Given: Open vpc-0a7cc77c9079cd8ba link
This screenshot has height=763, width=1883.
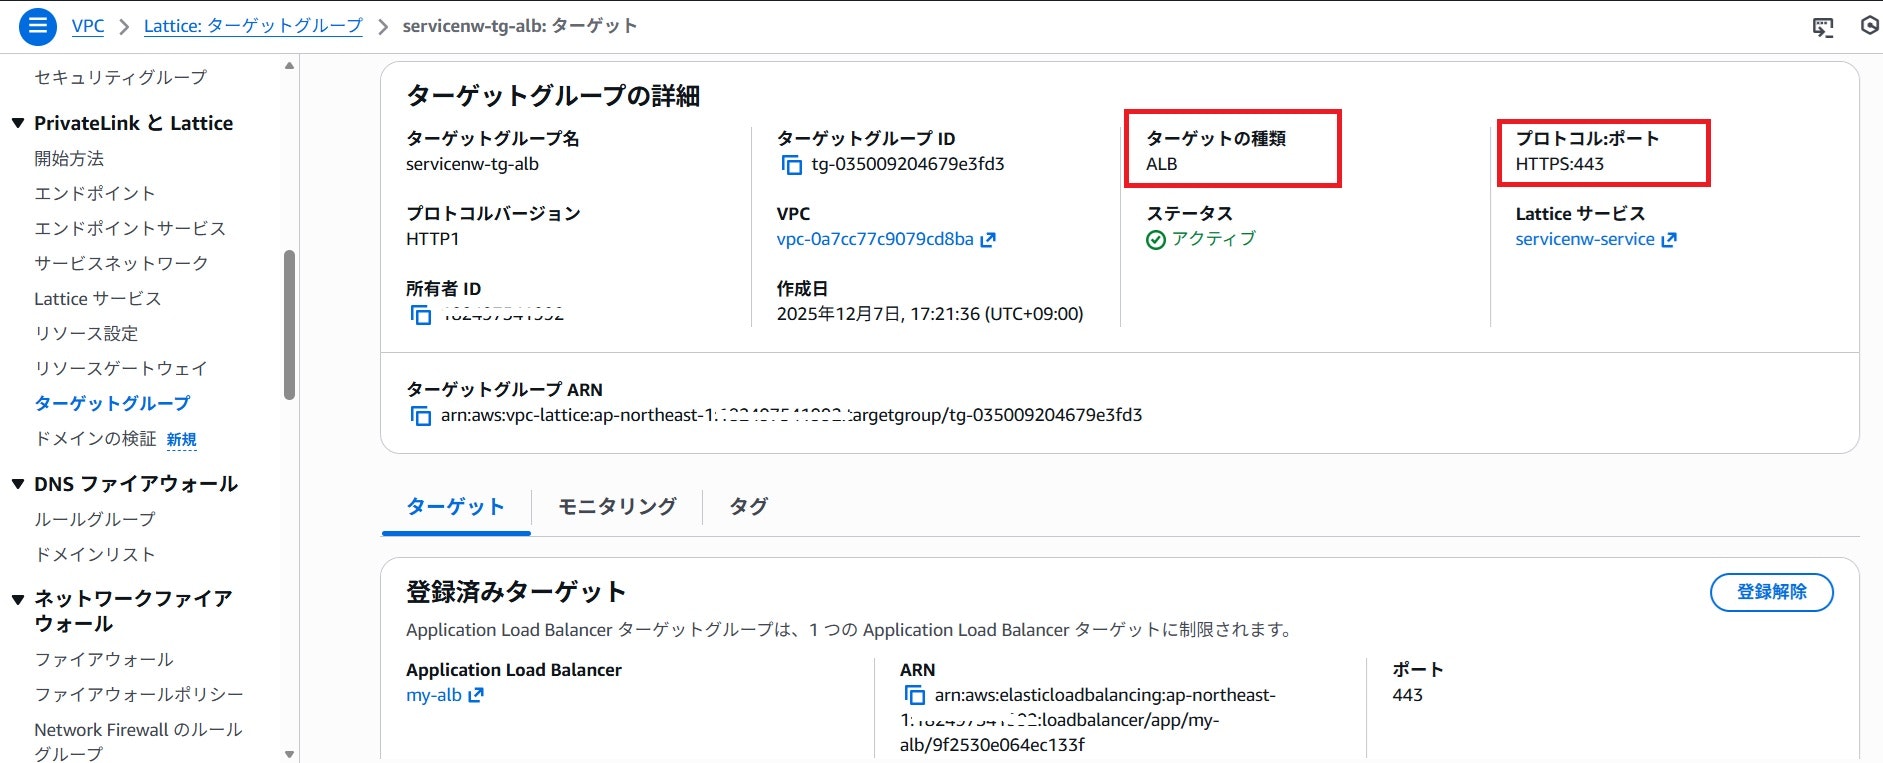Looking at the screenshot, I should pos(875,239).
